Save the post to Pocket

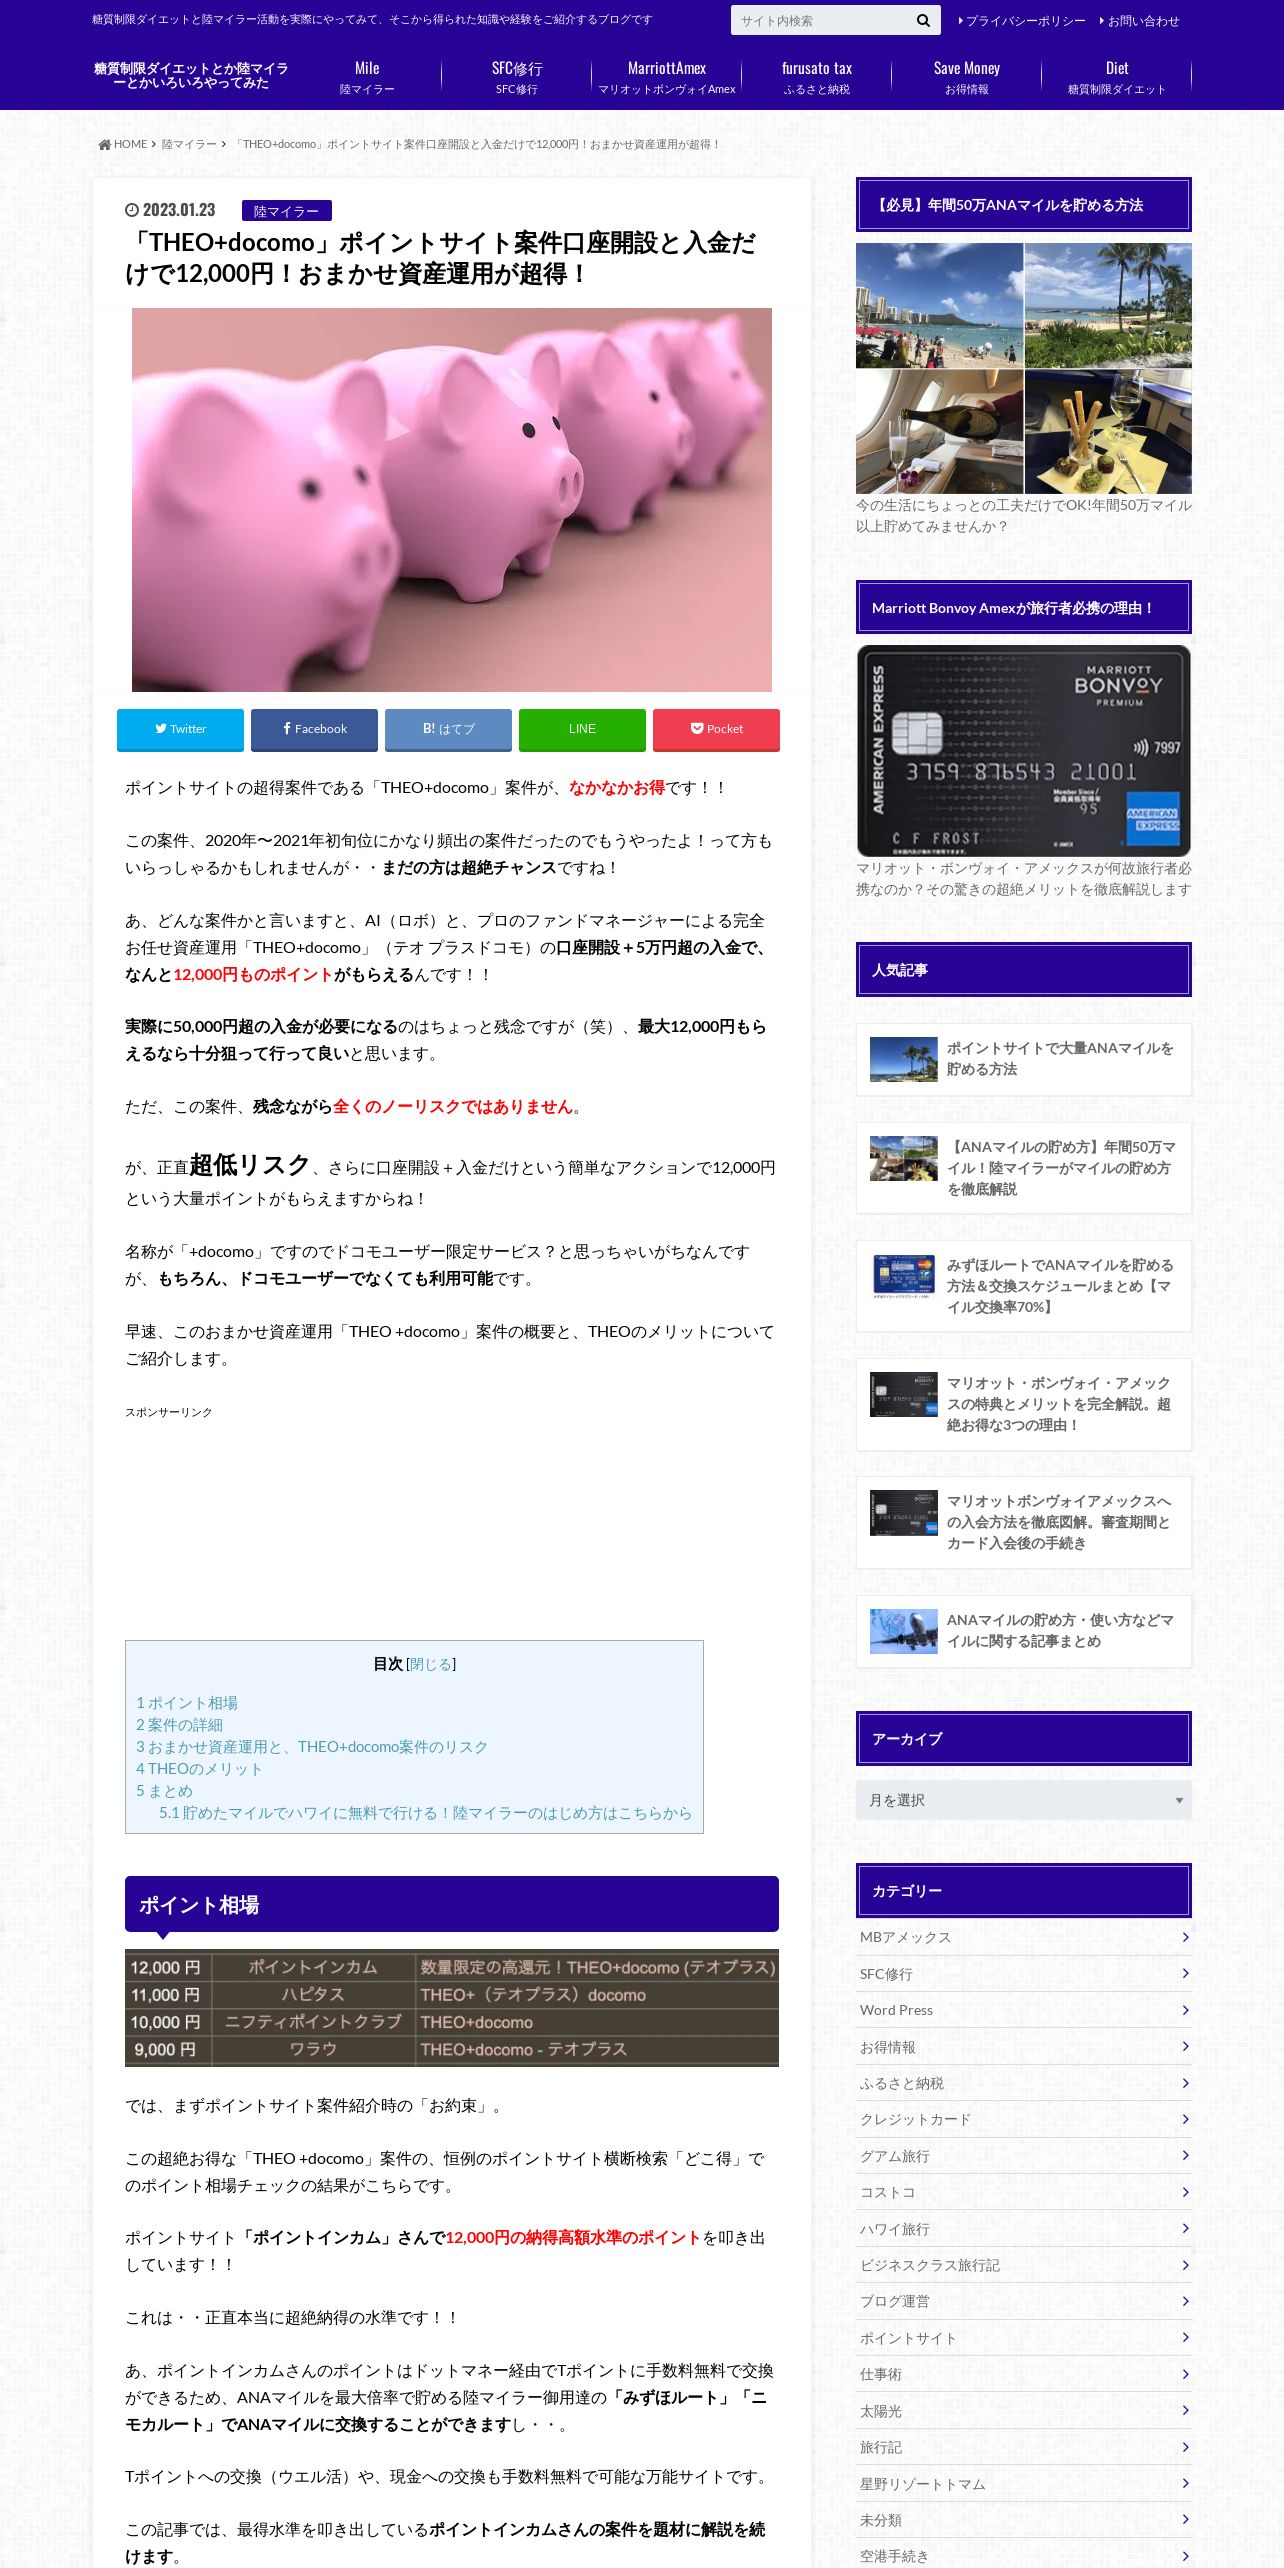[716, 729]
